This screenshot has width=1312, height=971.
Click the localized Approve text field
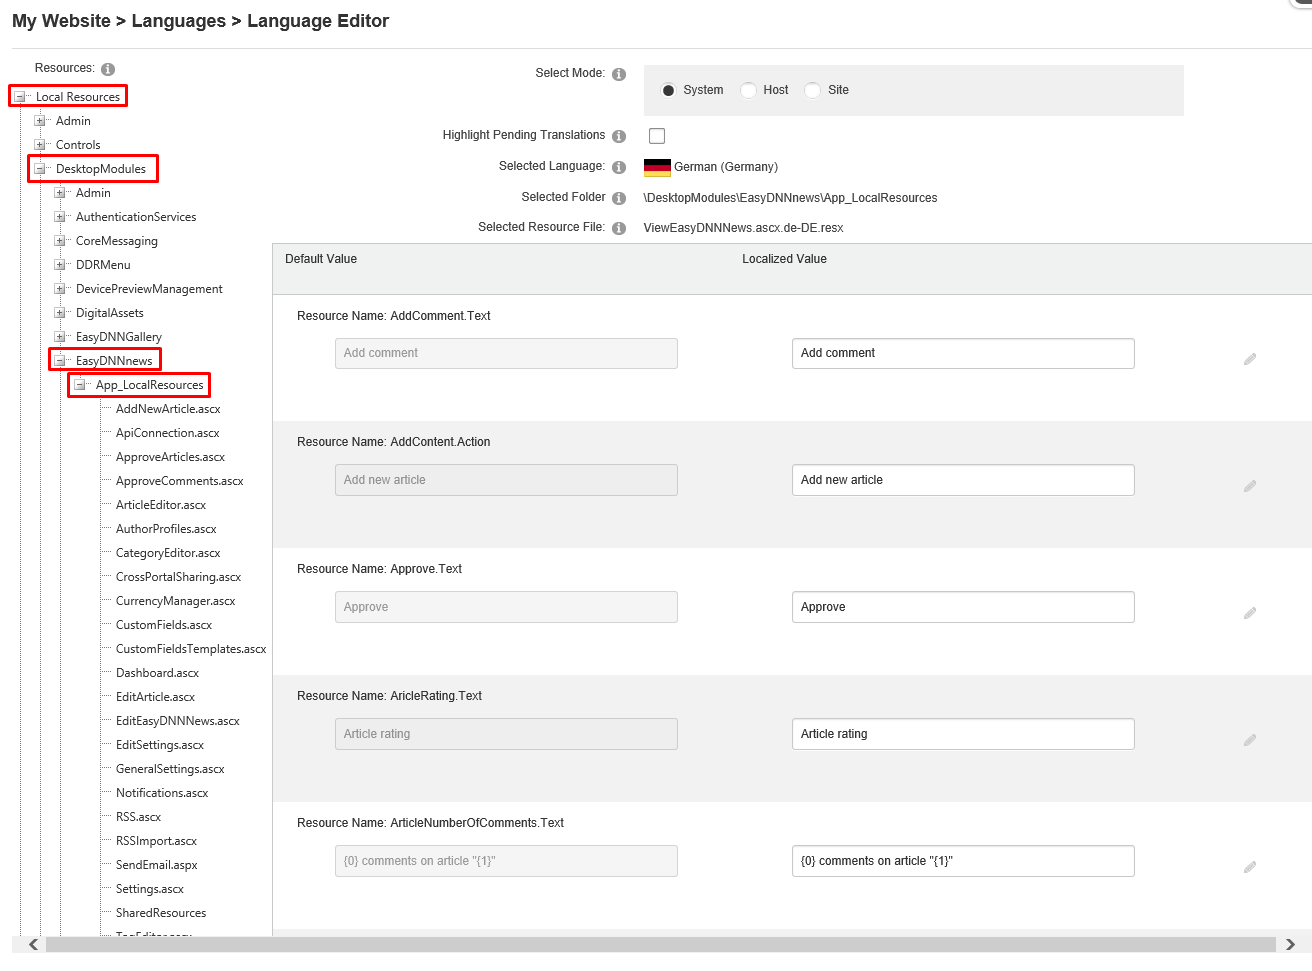click(x=963, y=607)
